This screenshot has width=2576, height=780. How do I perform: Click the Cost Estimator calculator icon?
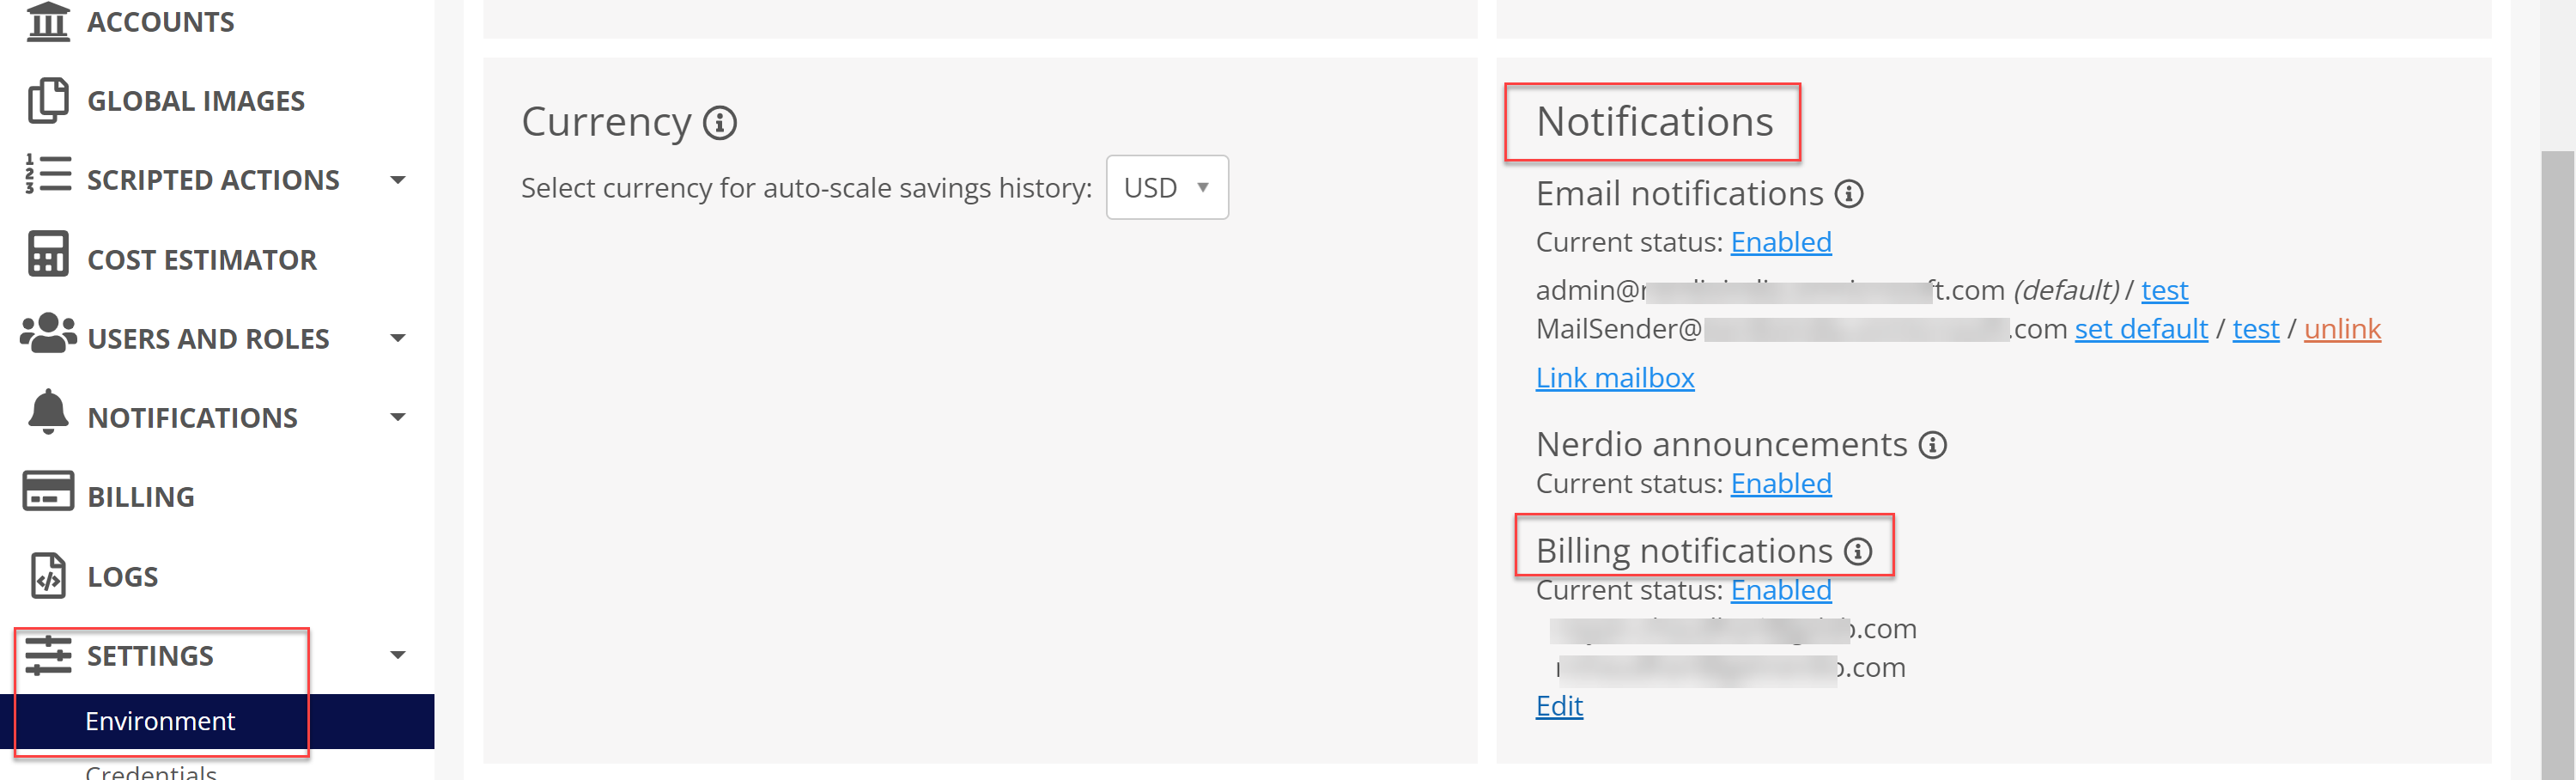[48, 255]
